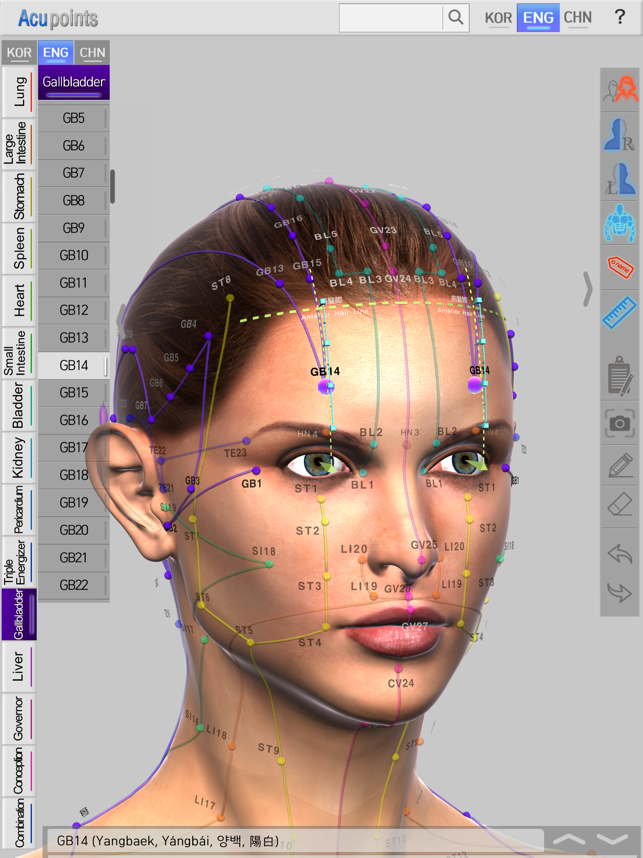Image resolution: width=643 pixels, height=858 pixels.
Task: Select GB20 in the point list
Action: click(x=74, y=530)
